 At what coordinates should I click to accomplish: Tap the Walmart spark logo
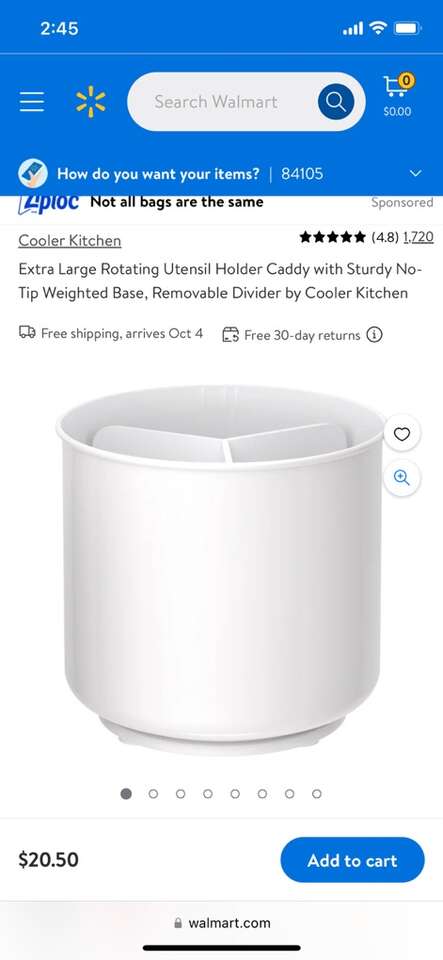coord(91,102)
